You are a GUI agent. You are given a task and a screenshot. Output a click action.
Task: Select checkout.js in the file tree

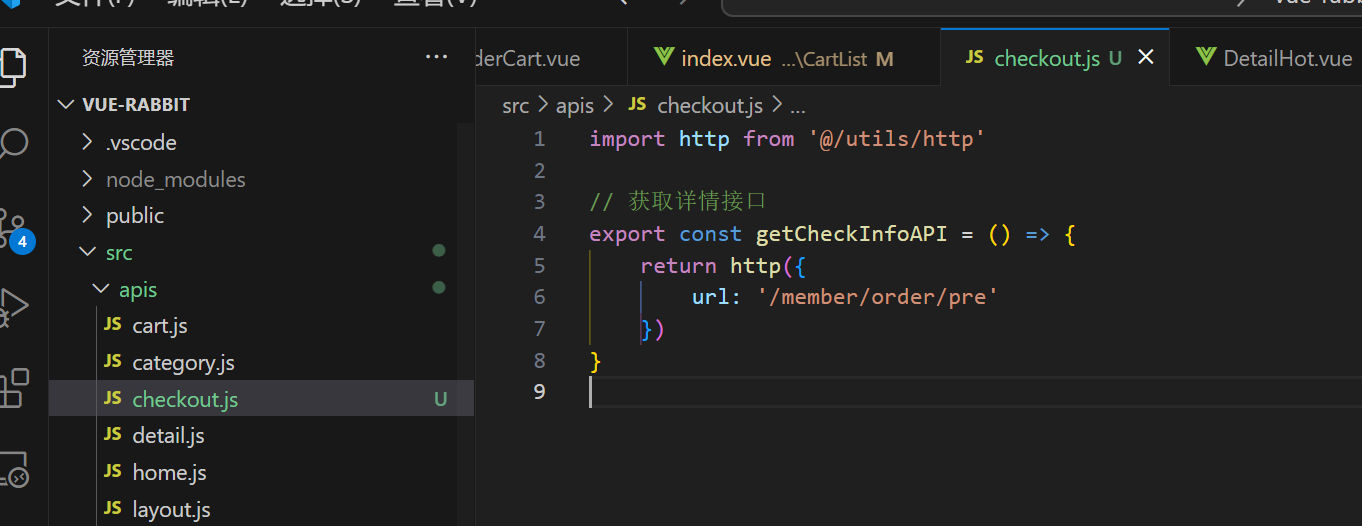[x=262, y=399]
